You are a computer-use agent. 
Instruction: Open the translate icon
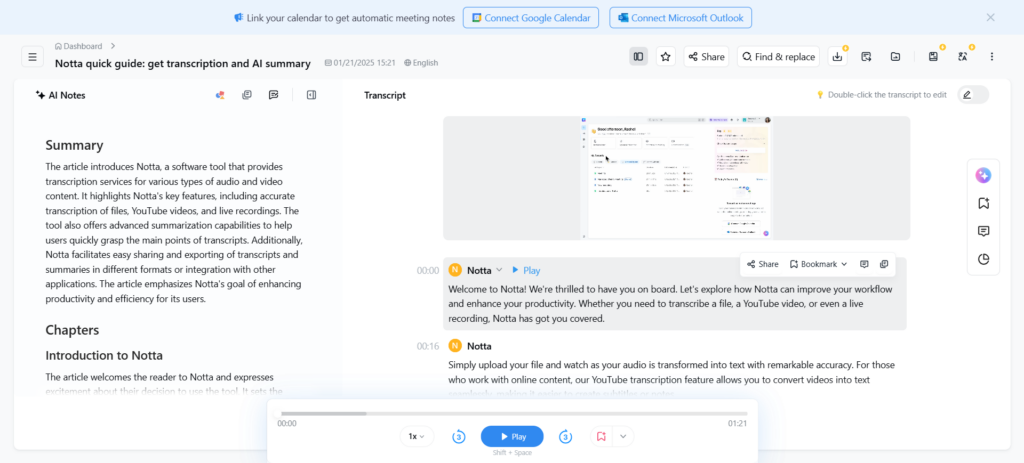click(963, 57)
